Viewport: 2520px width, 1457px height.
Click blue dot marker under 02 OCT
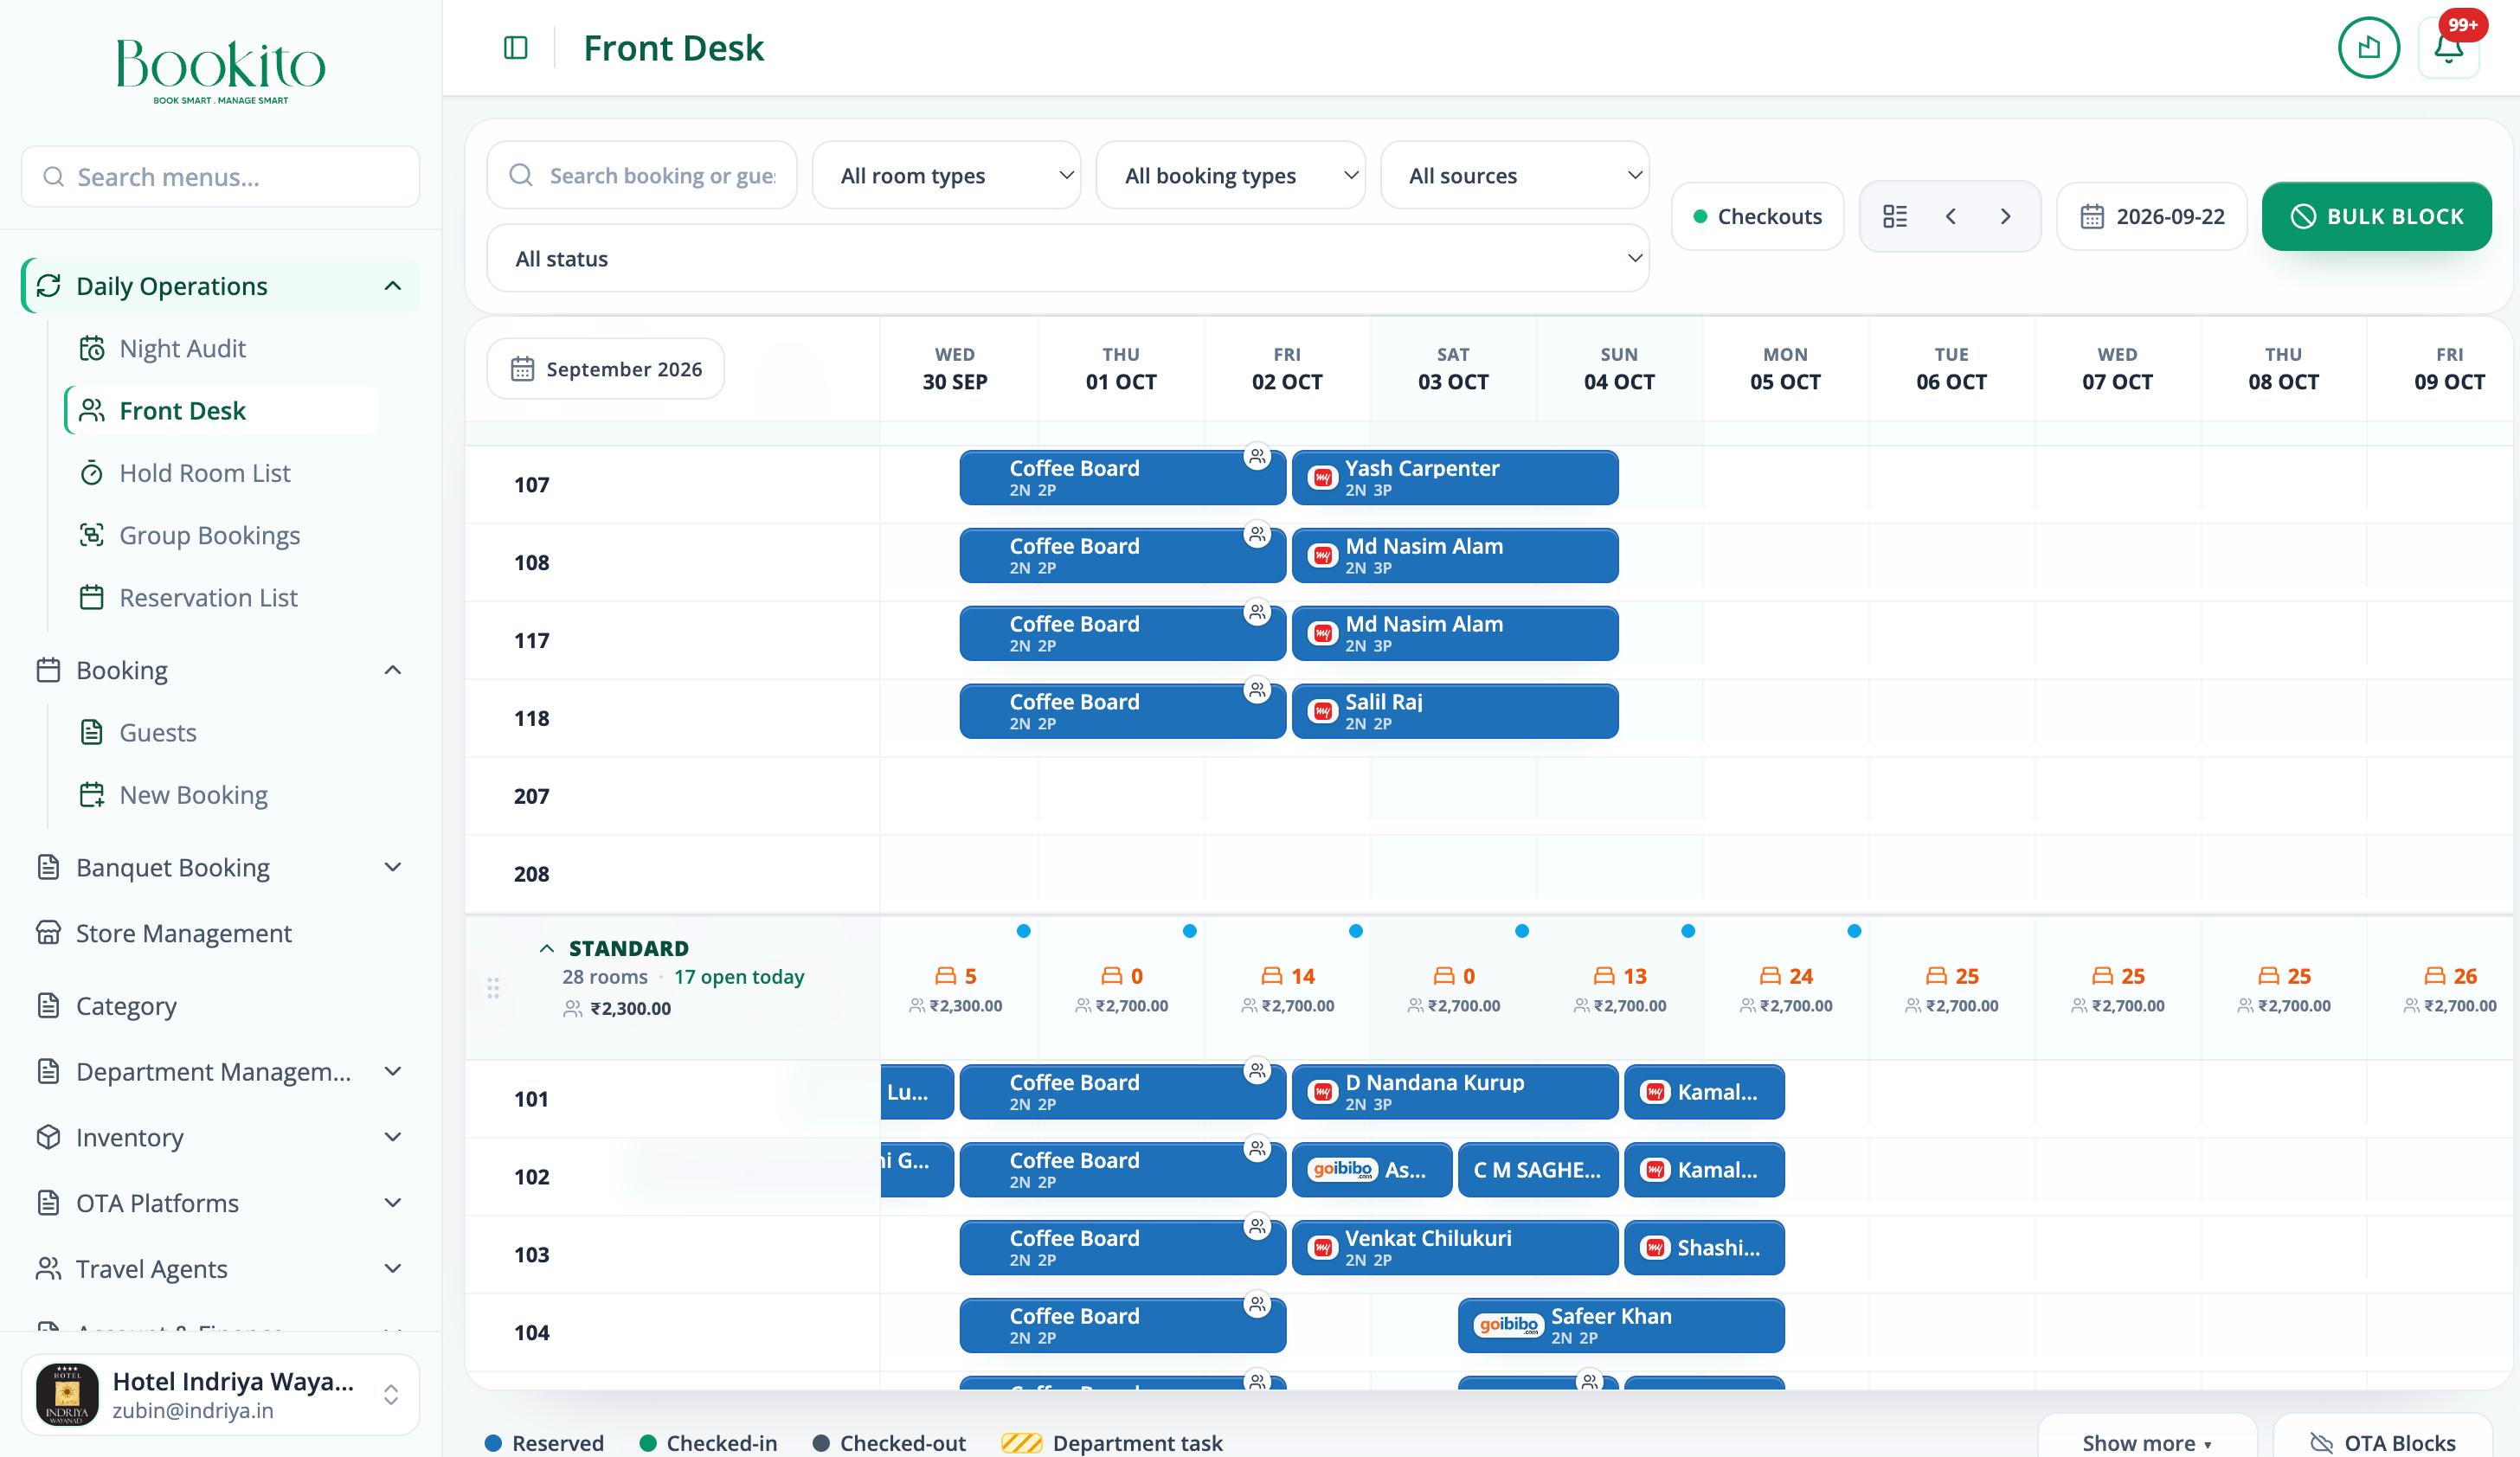(1355, 931)
